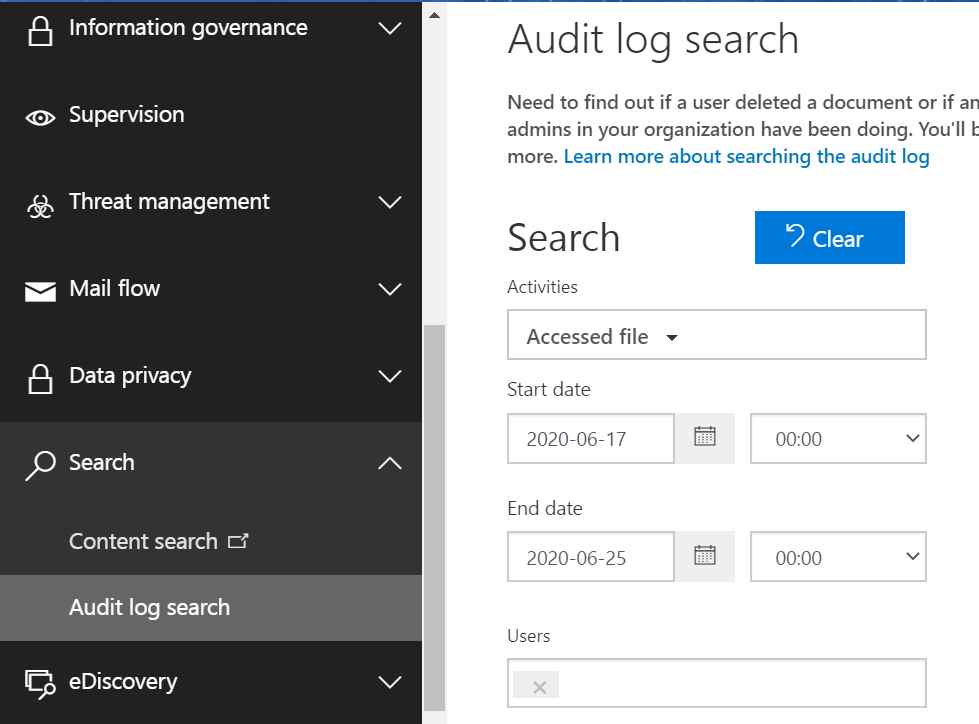Image resolution: width=979 pixels, height=724 pixels.
Task: Click the Threat management biohazard icon
Action: pyautogui.click(x=40, y=205)
